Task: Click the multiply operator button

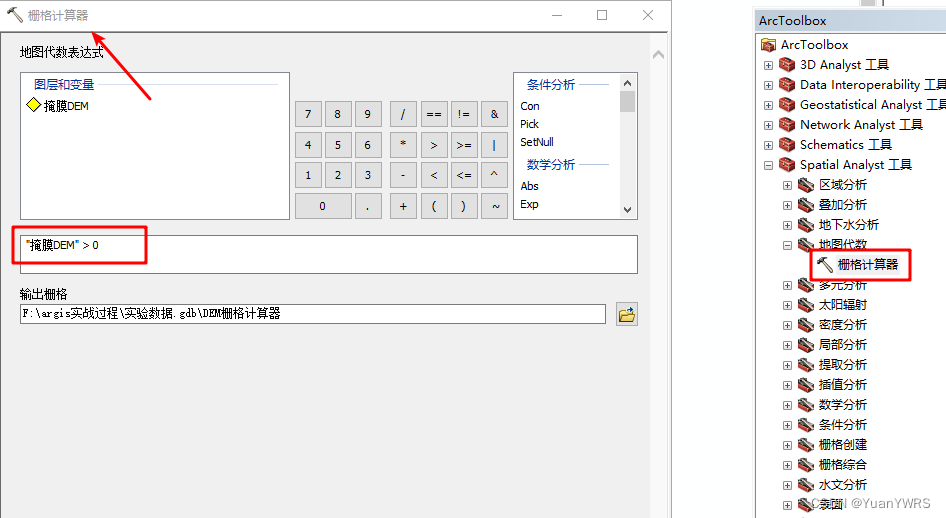Action: point(403,145)
